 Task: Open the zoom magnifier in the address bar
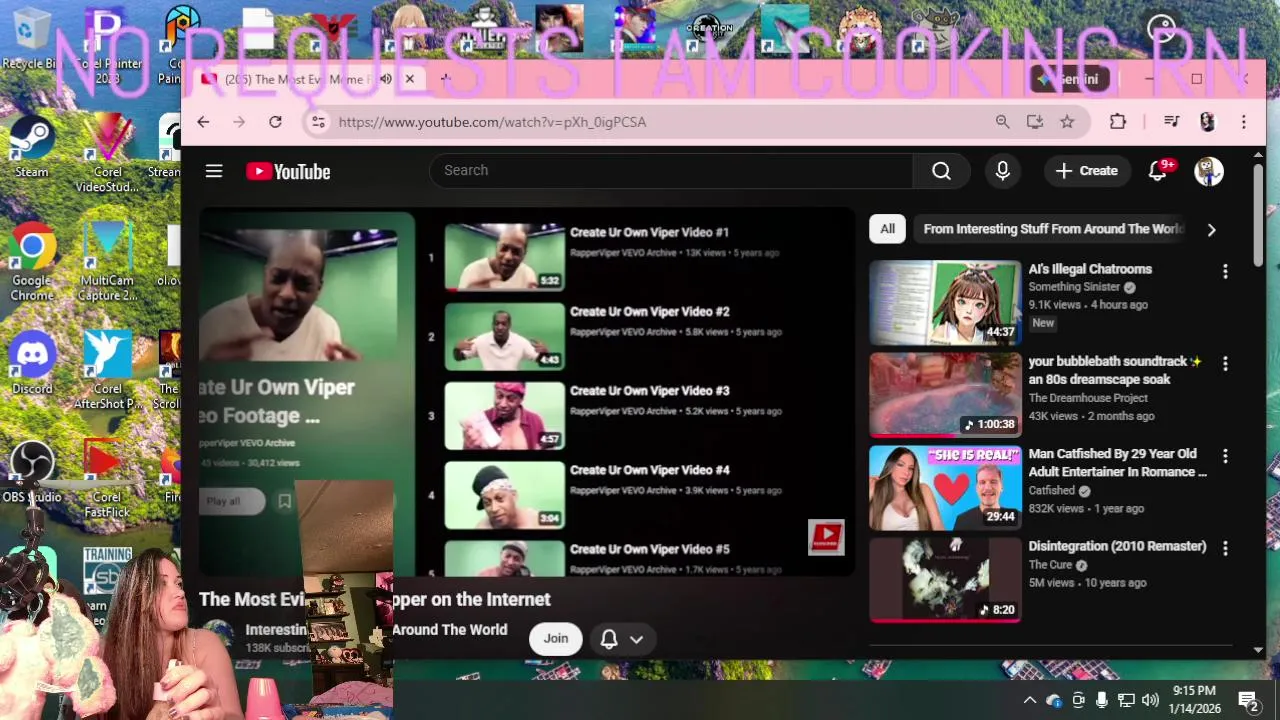pyautogui.click(x=1002, y=122)
